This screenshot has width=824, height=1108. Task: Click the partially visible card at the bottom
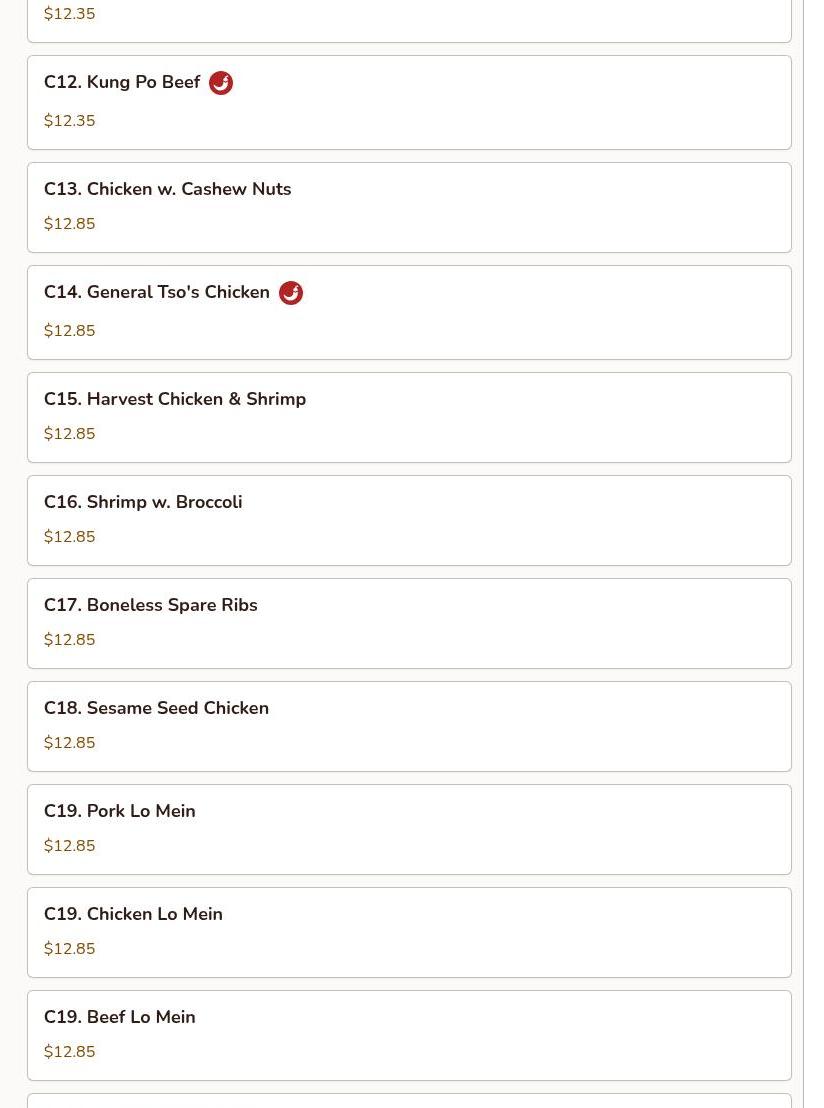409,1103
